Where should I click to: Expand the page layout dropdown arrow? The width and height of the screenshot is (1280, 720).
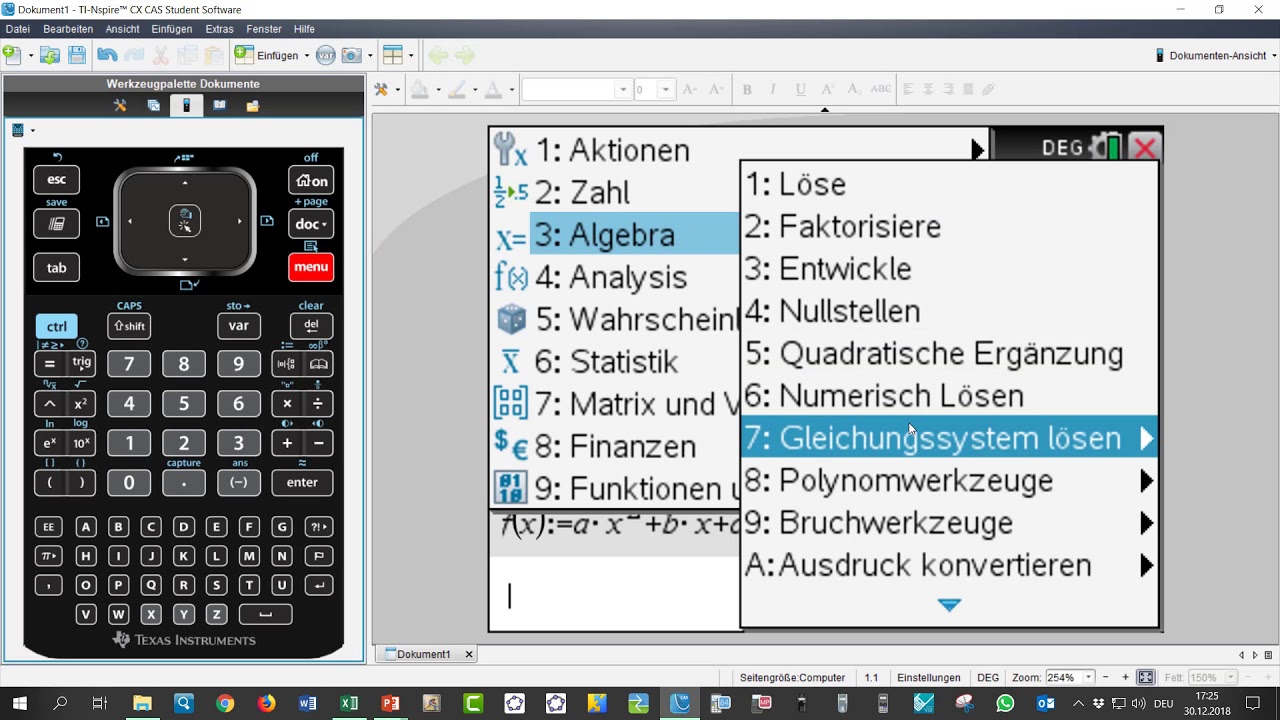(411, 56)
